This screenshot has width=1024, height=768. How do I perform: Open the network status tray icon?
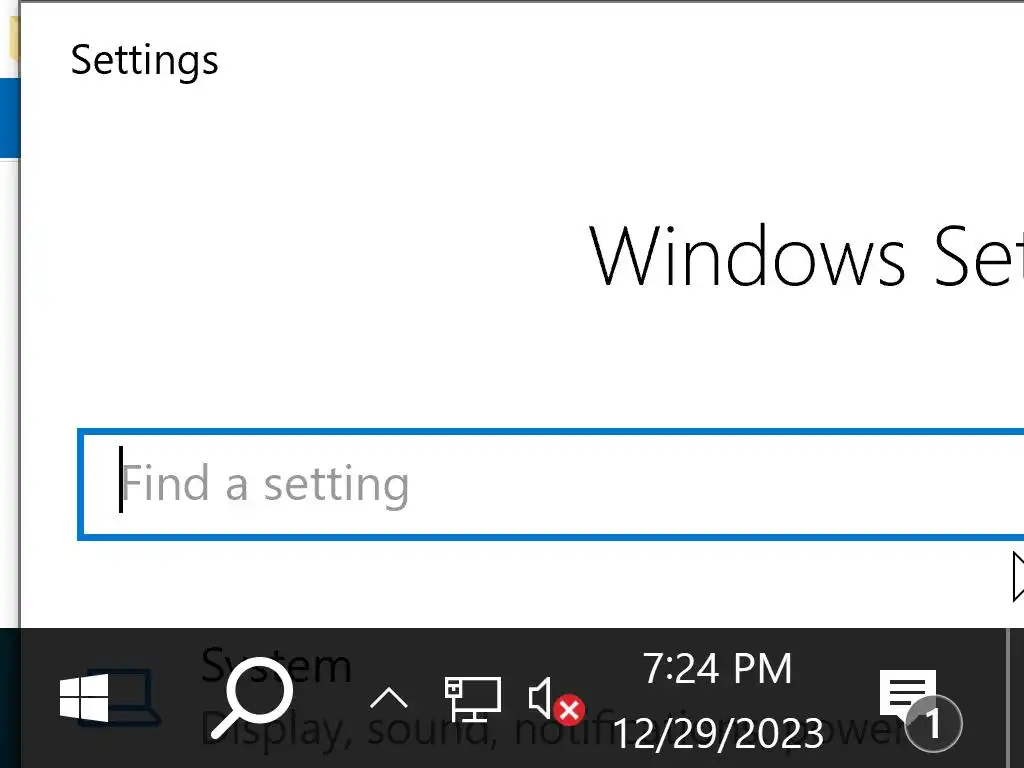[x=472, y=698]
